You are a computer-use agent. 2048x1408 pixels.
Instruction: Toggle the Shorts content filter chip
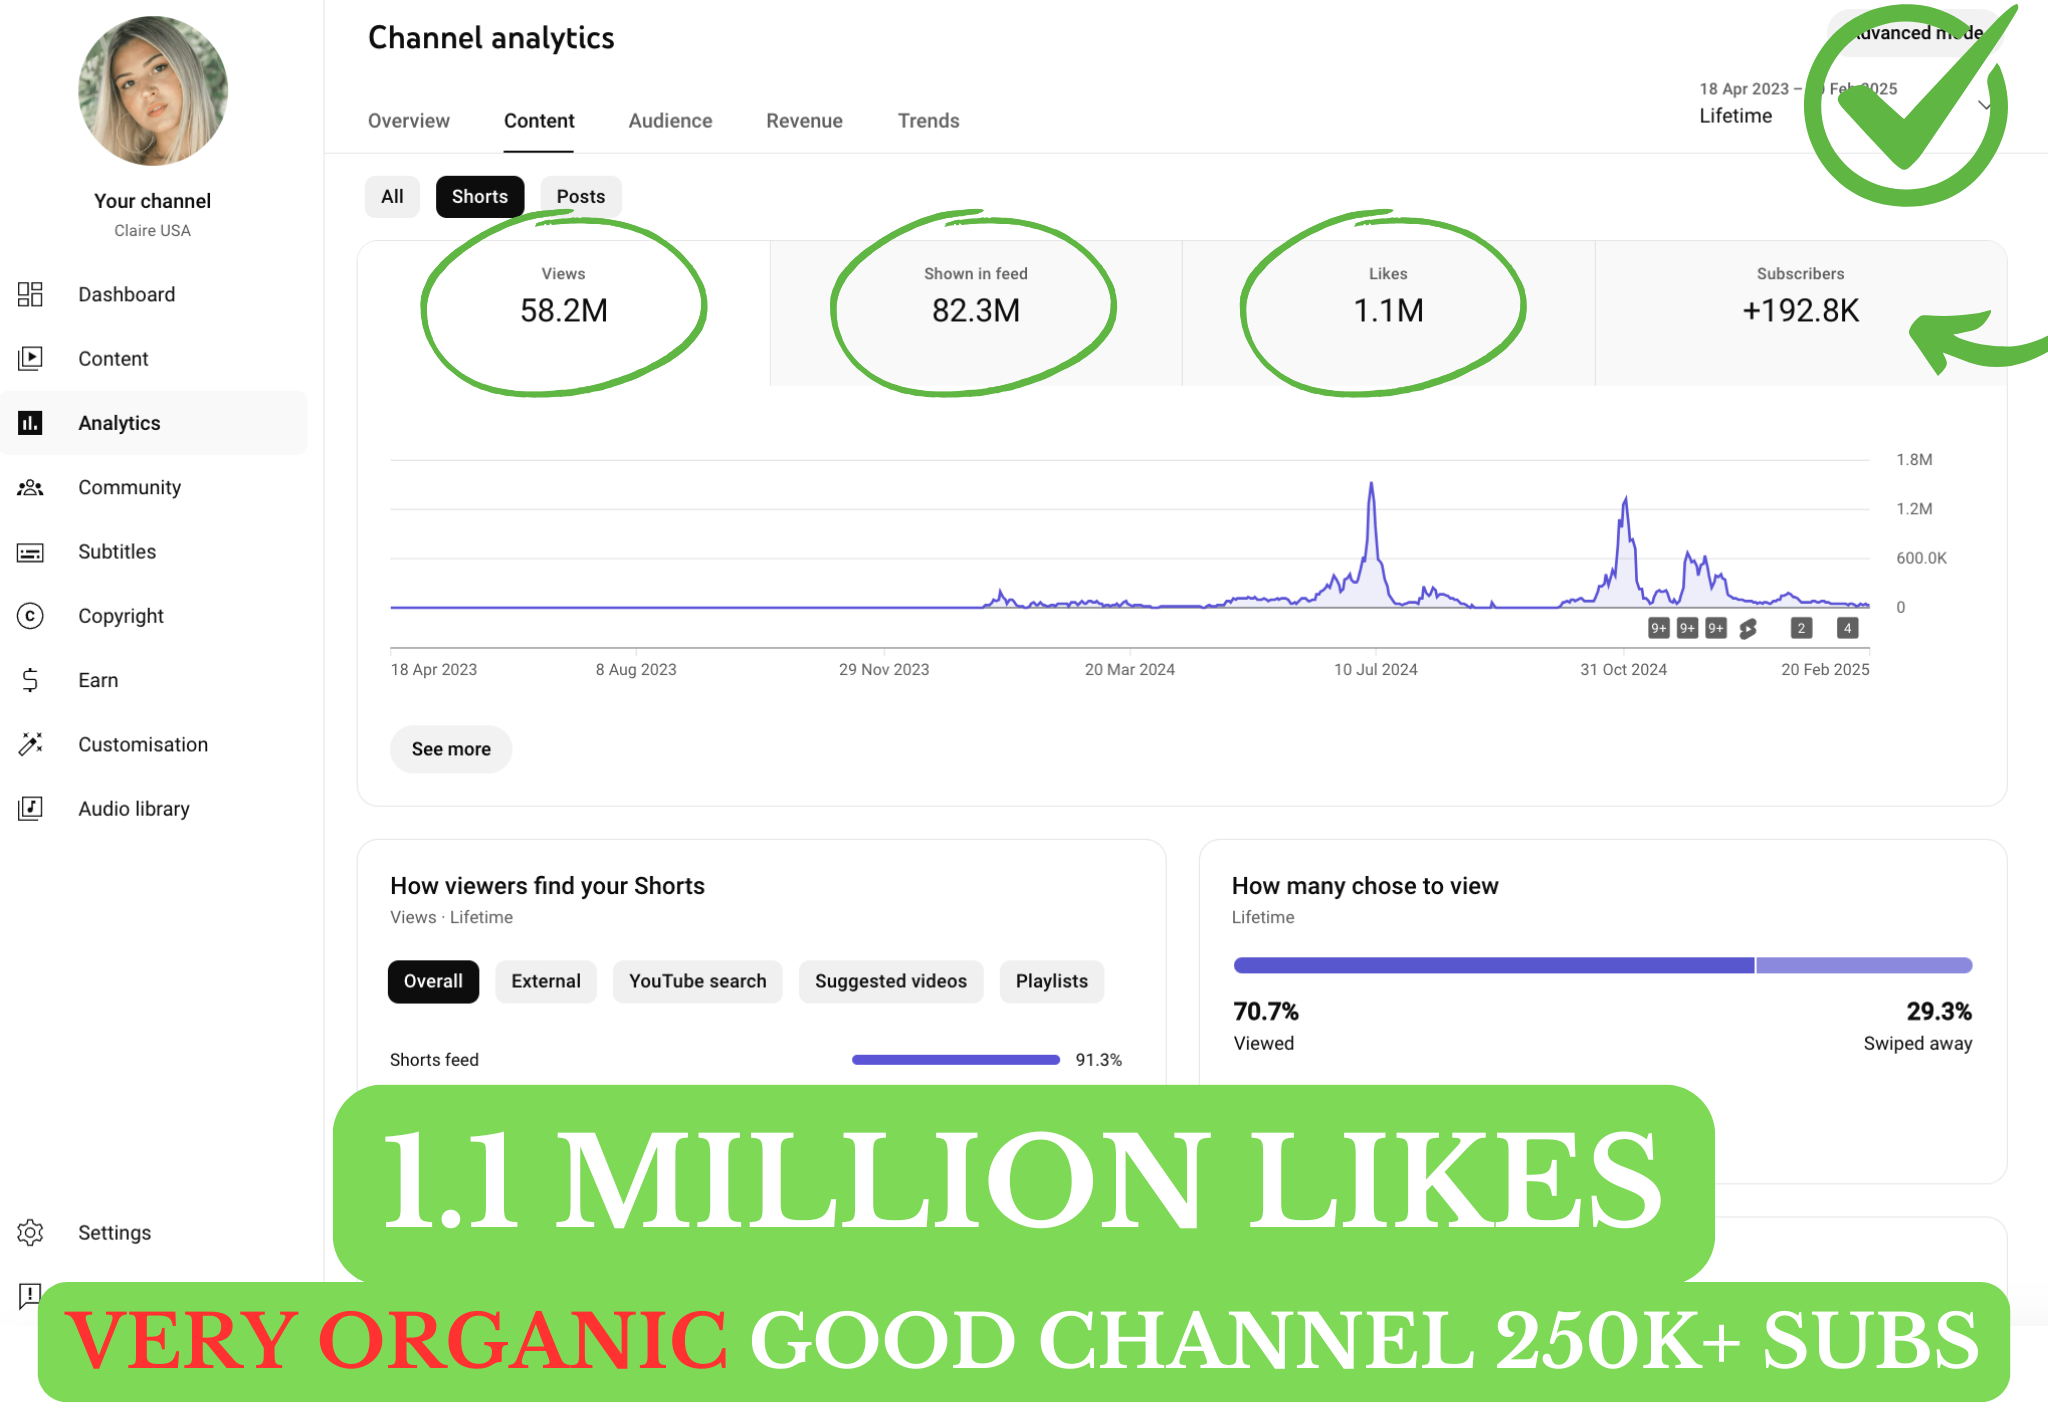pyautogui.click(x=479, y=196)
